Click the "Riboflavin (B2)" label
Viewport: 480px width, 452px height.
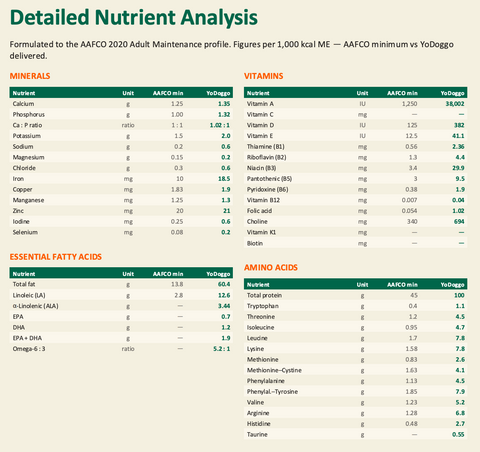[x=267, y=157]
